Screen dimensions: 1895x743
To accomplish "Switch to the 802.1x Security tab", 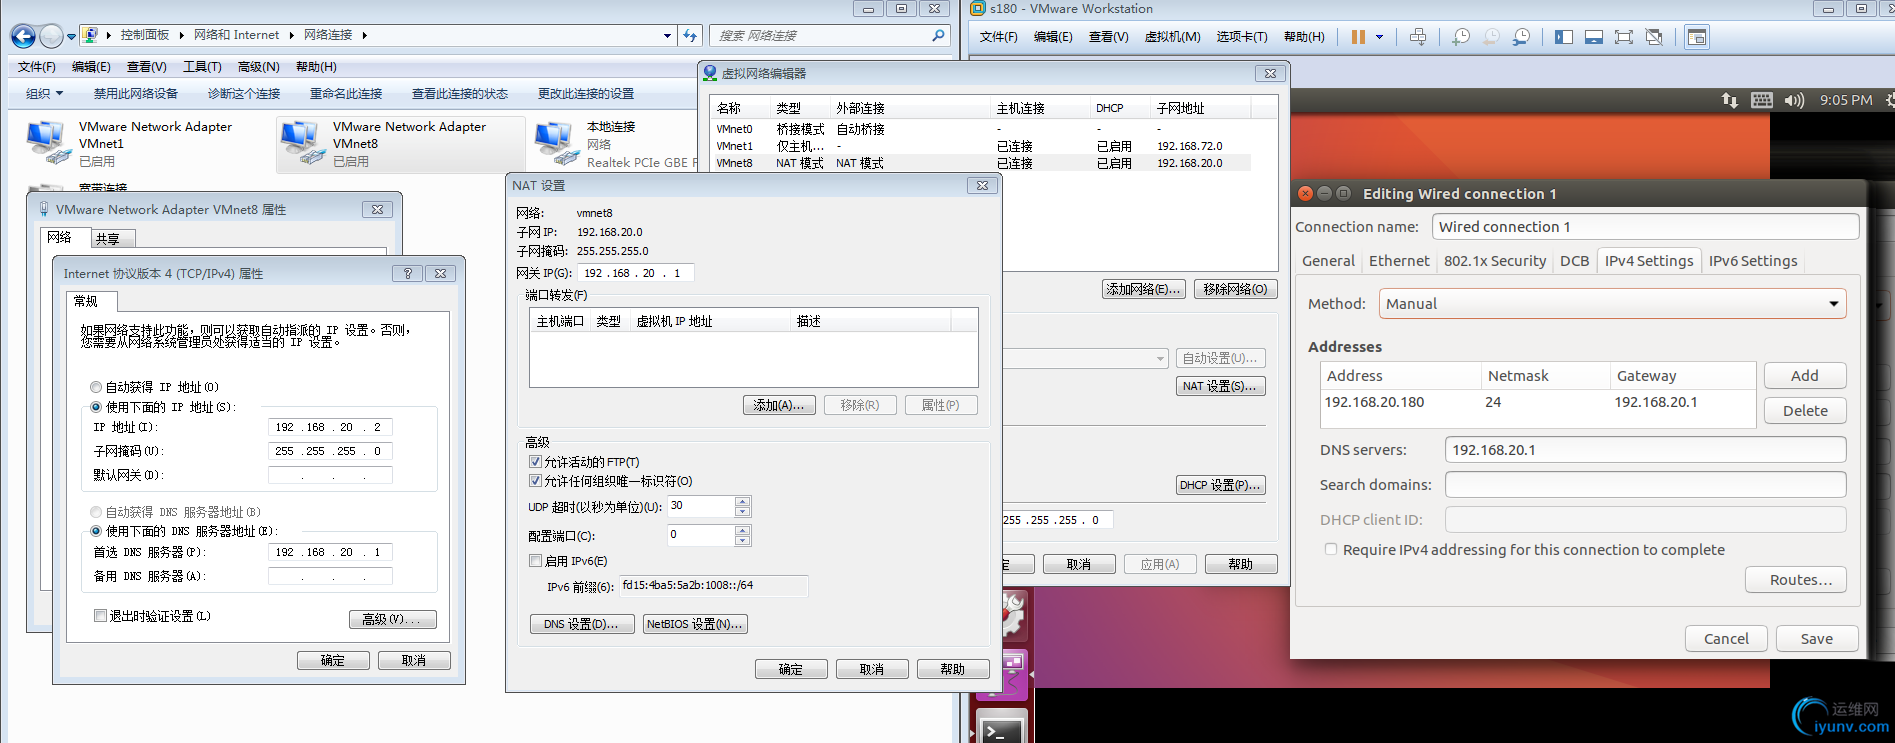I will (1495, 261).
